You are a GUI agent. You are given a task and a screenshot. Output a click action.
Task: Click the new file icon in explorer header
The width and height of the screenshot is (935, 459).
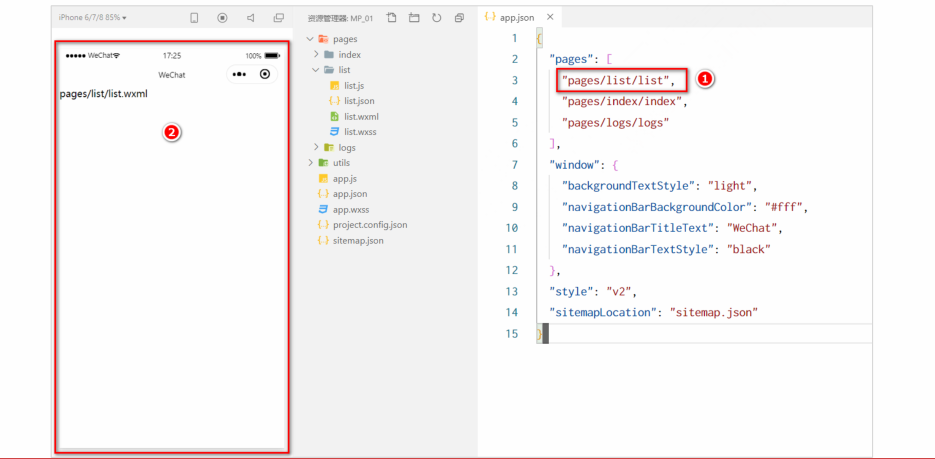tap(391, 18)
